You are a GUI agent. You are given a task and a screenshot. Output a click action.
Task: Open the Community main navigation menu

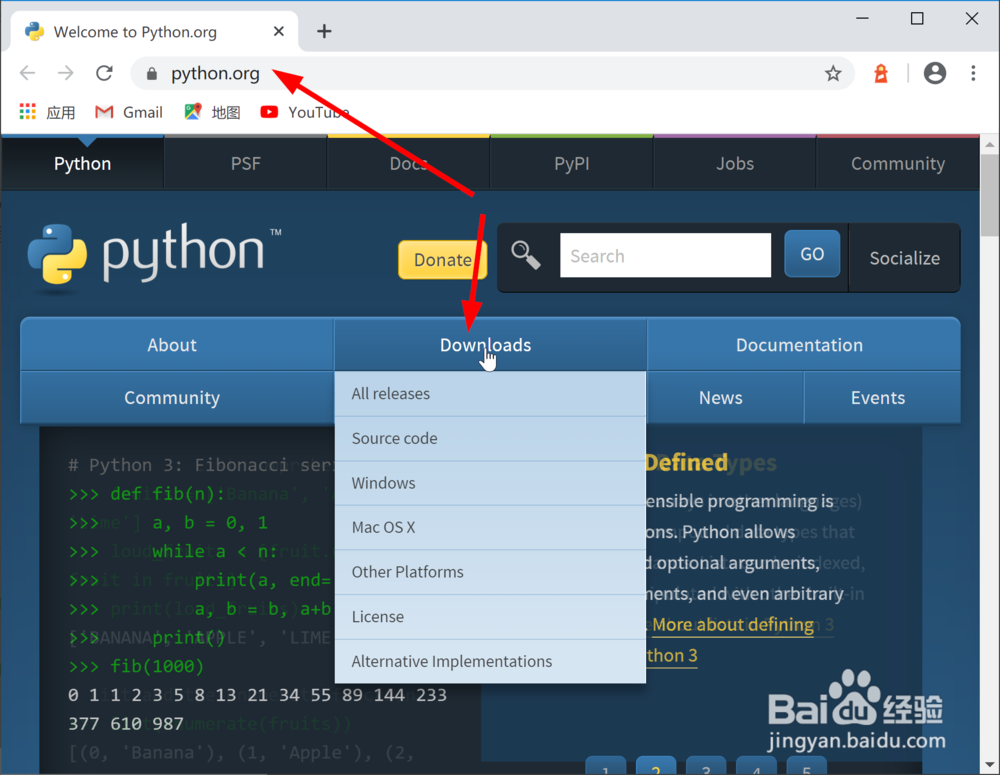click(177, 397)
